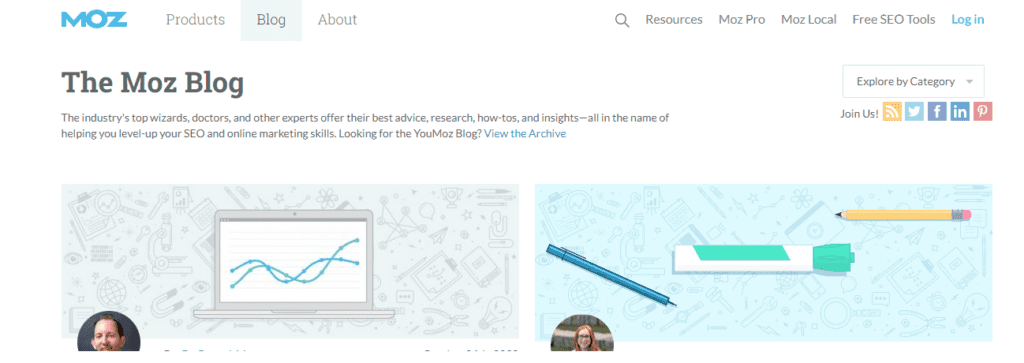The image size is (1024, 363).
Task: Open the laptop chart post thumbnail
Action: (x=290, y=260)
